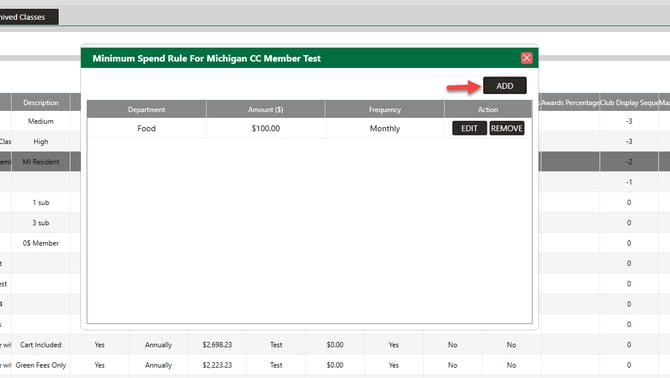Sort by Amount ($) column header
This screenshot has height=378, width=670.
point(265,109)
